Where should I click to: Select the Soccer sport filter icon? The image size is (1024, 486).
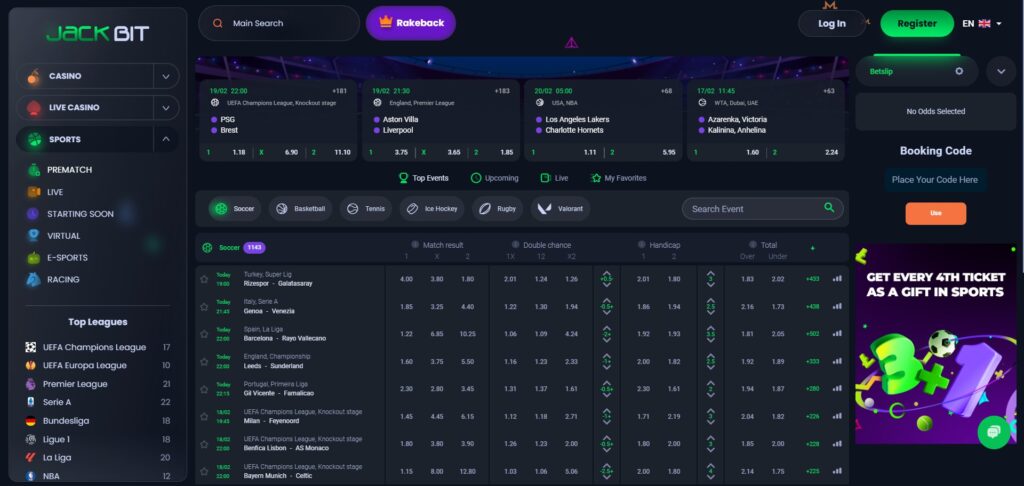pos(221,209)
